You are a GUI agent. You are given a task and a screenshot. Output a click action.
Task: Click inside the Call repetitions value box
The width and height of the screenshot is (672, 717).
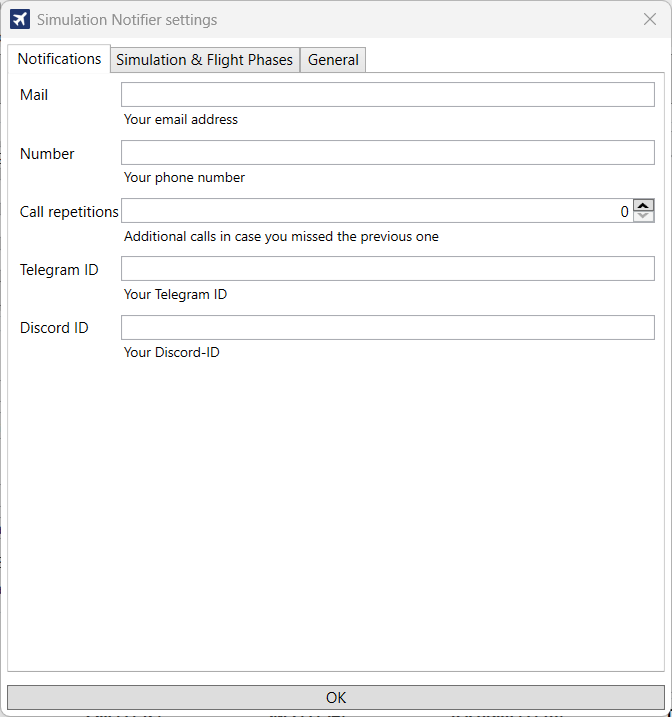click(377, 211)
